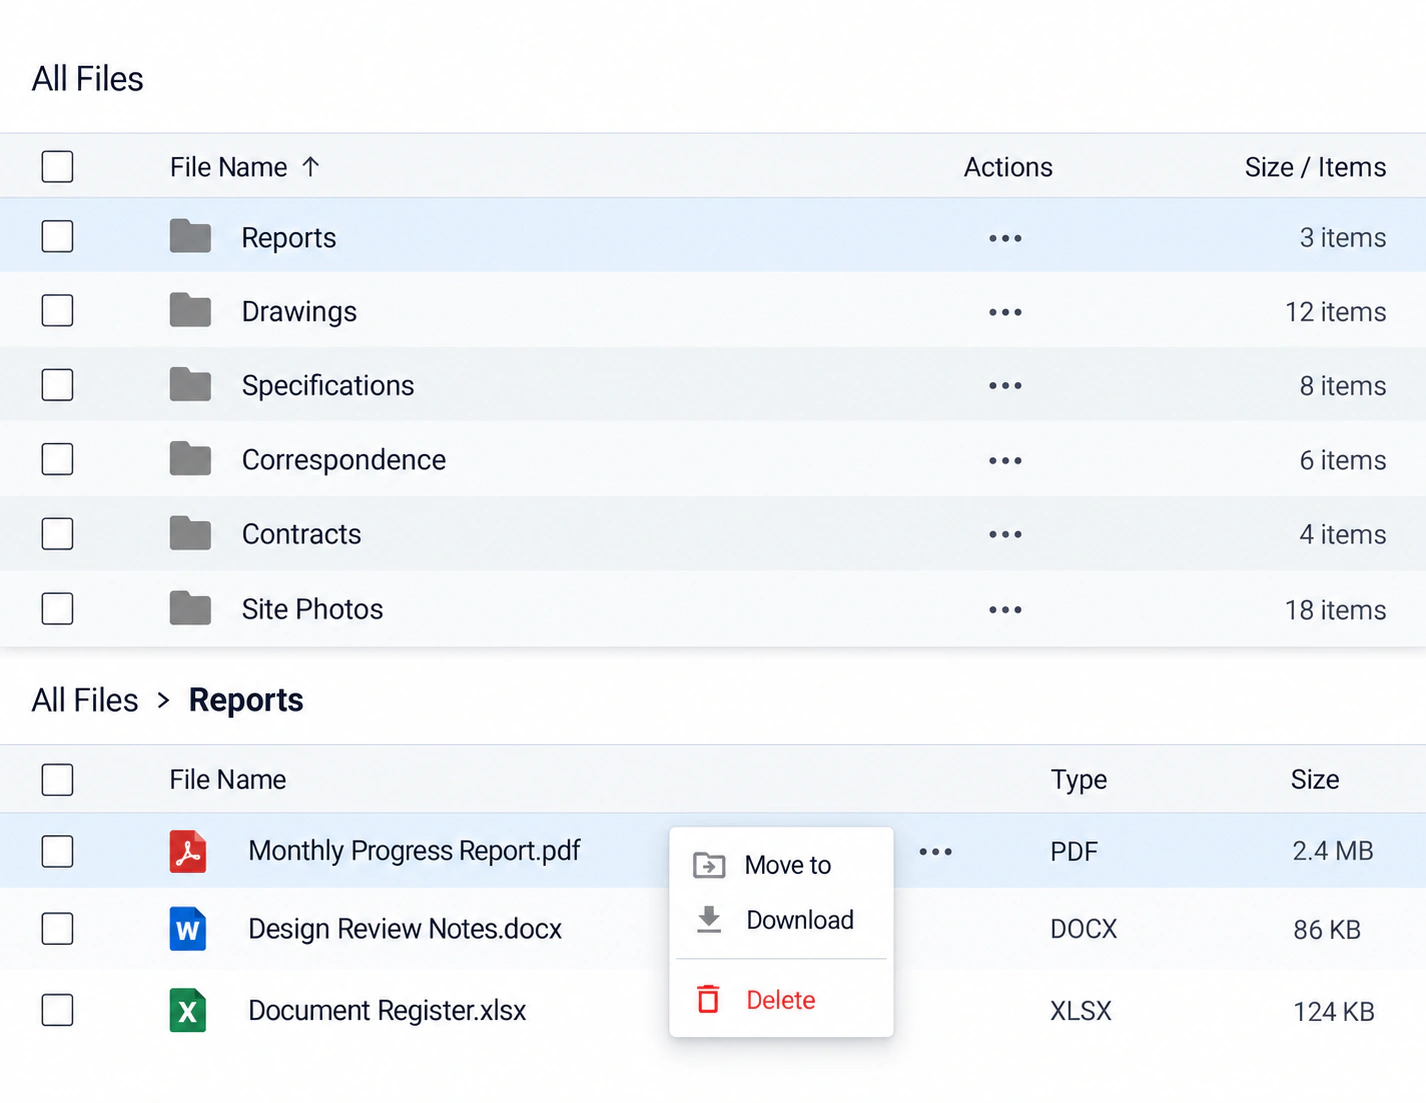Screen dimensions: 1426x1103
Task: Open the actions ellipsis for Reports folder
Action: pyautogui.click(x=1005, y=238)
